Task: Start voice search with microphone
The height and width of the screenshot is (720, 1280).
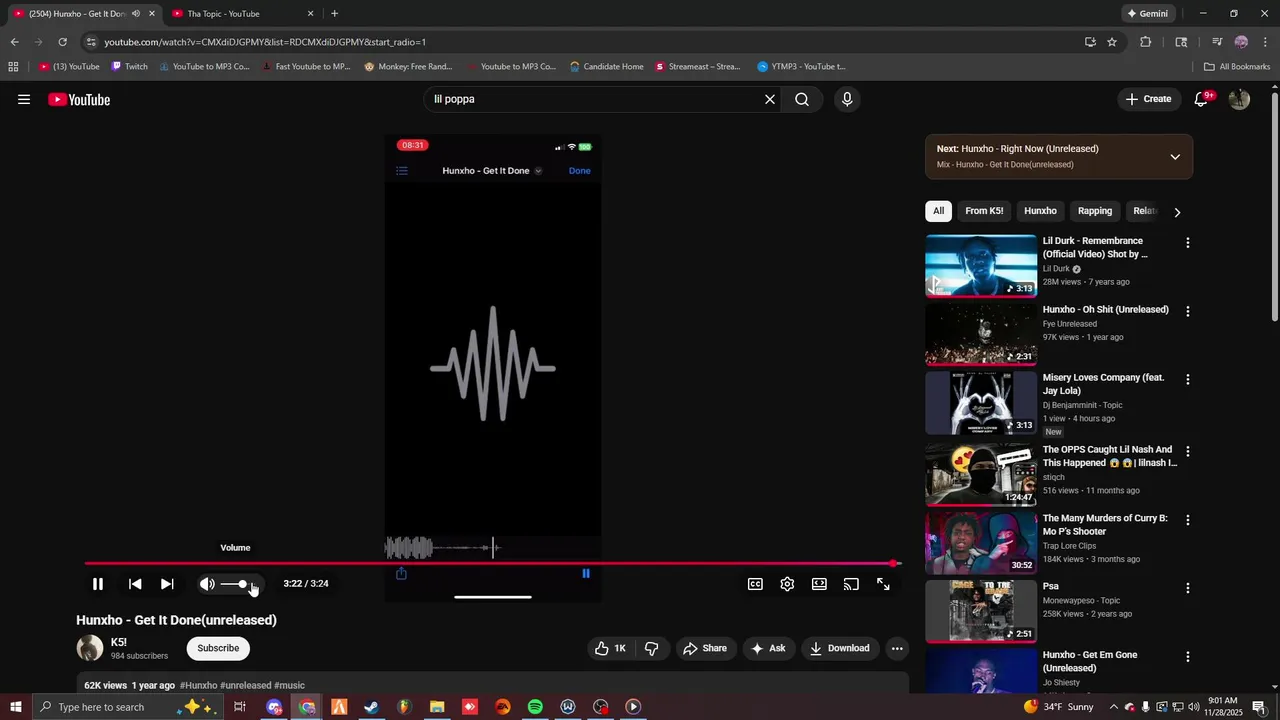Action: tap(847, 100)
